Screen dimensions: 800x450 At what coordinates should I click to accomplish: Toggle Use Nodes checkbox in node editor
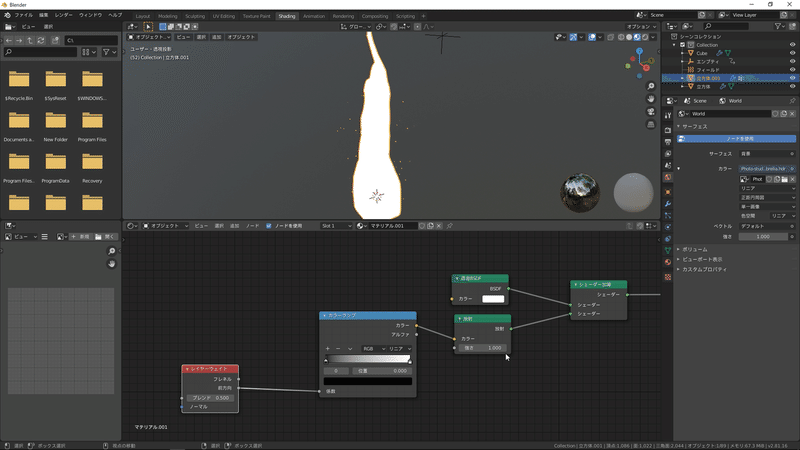269,226
